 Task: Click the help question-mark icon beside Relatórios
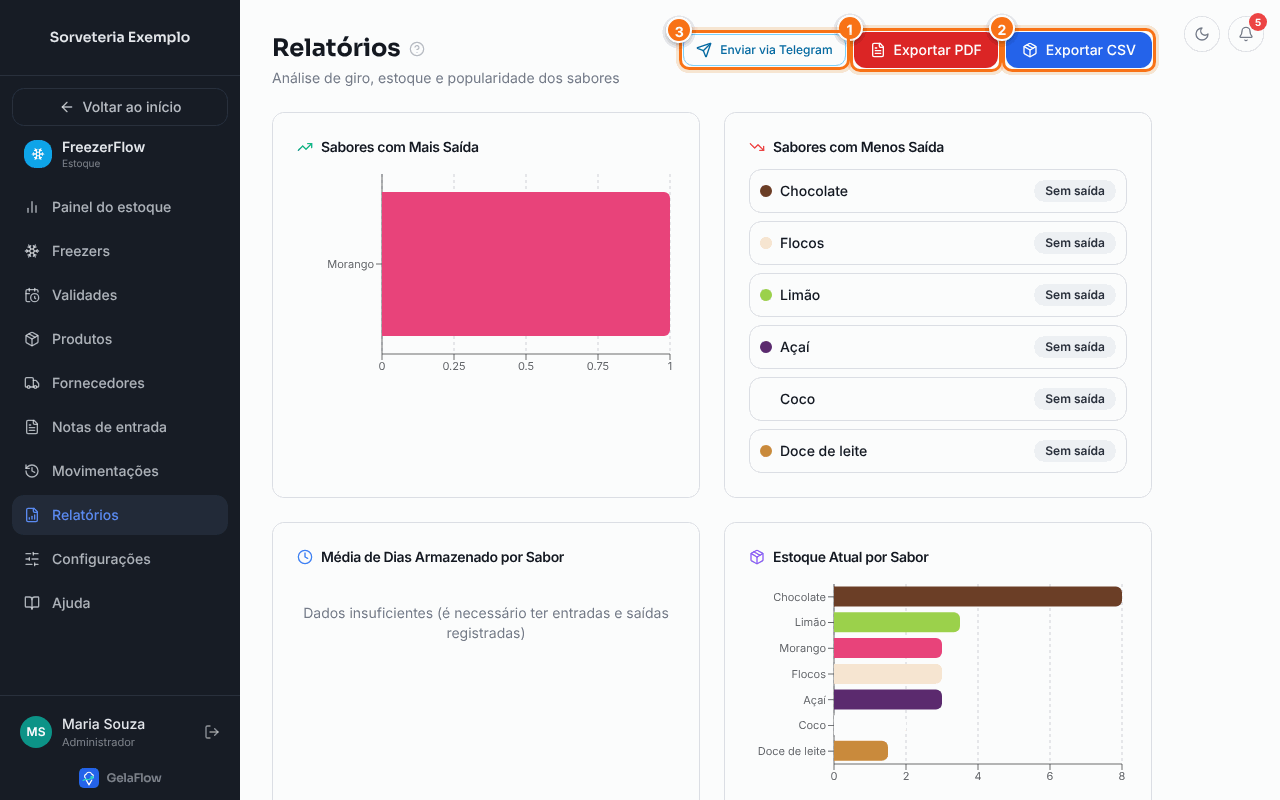coord(417,49)
